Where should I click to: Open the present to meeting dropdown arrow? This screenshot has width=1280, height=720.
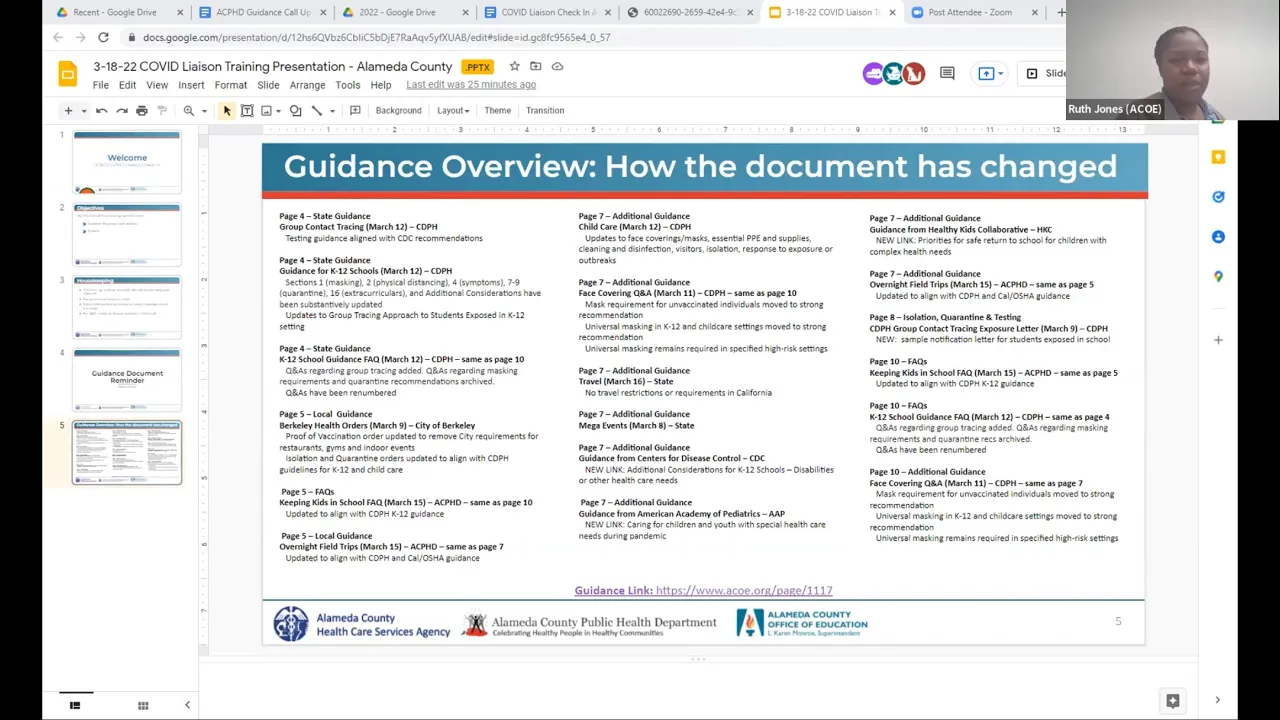[1000, 73]
